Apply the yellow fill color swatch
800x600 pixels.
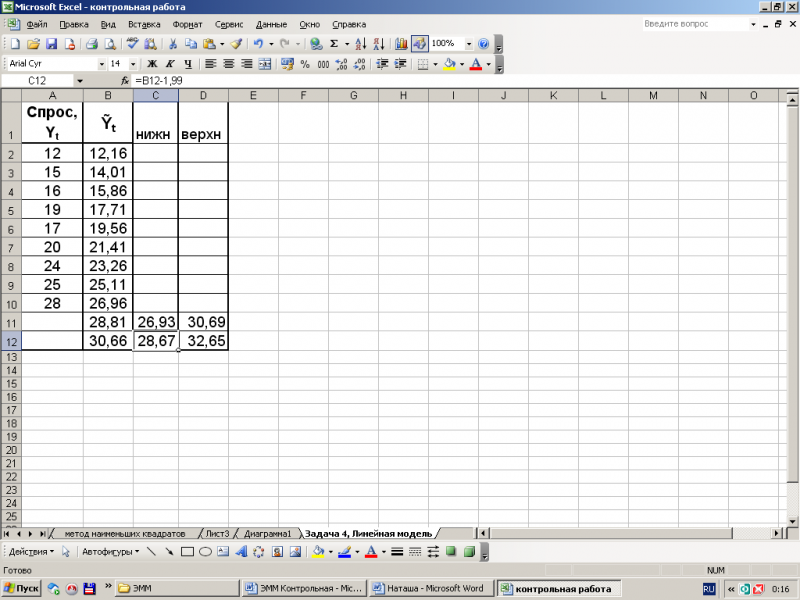click(449, 64)
